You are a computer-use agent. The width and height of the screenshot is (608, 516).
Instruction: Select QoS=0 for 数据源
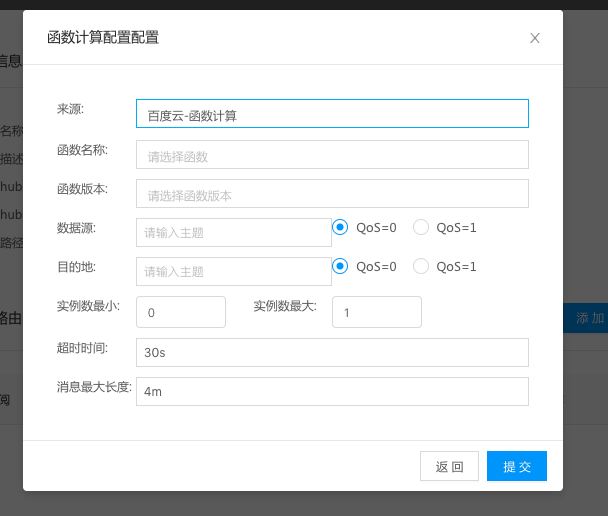tap(341, 227)
